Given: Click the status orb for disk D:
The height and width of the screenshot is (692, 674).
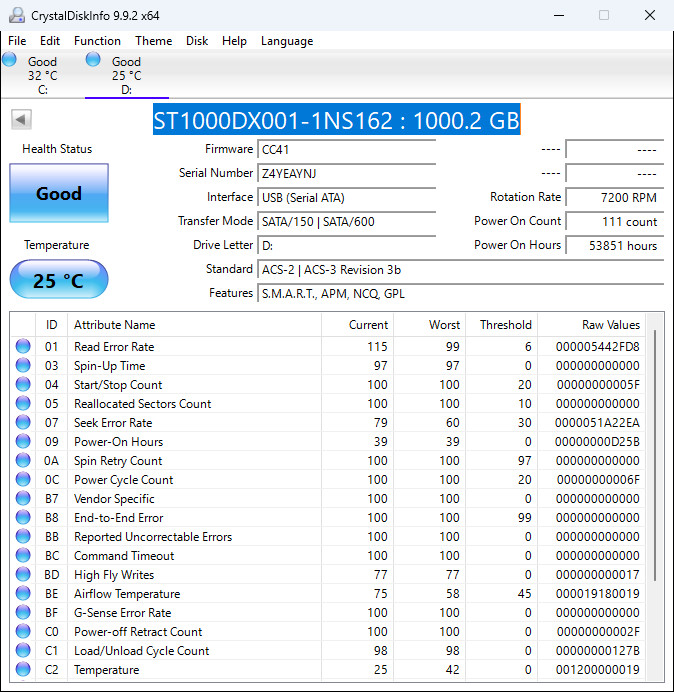Looking at the screenshot, I should (93, 59).
